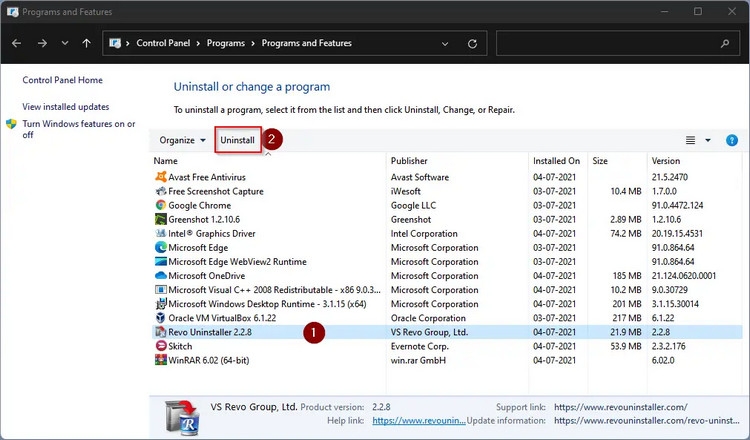This screenshot has width=750, height=440.
Task: Click the WinRAR program icon
Action: (x=160, y=359)
